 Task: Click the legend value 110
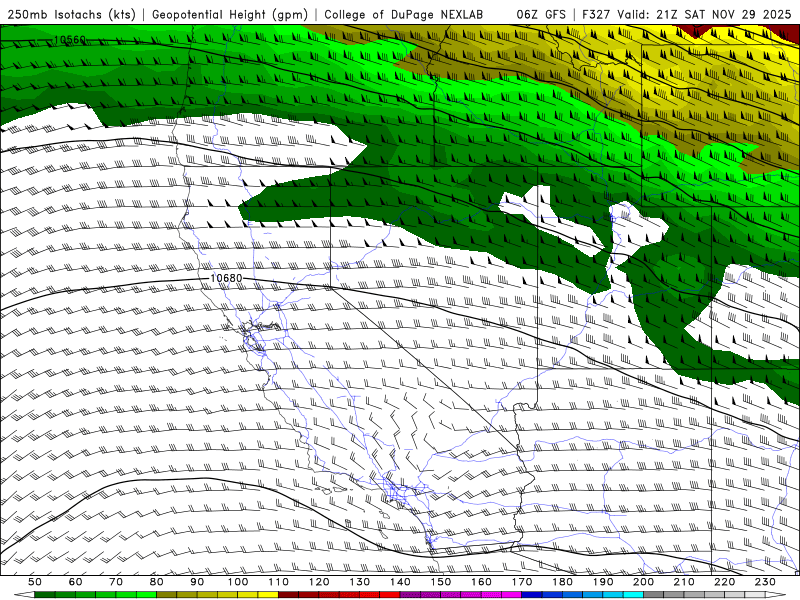pos(279,582)
